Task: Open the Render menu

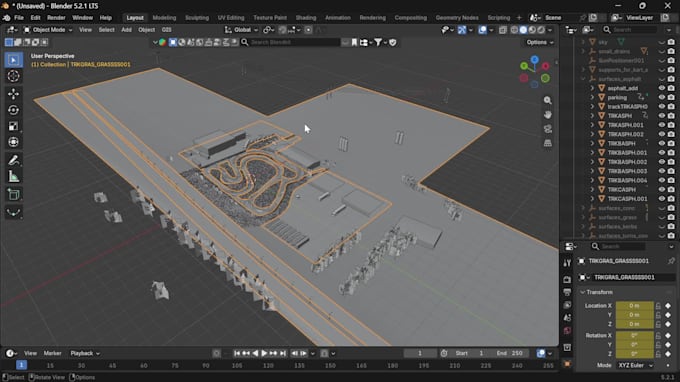Action: pyautogui.click(x=56, y=18)
